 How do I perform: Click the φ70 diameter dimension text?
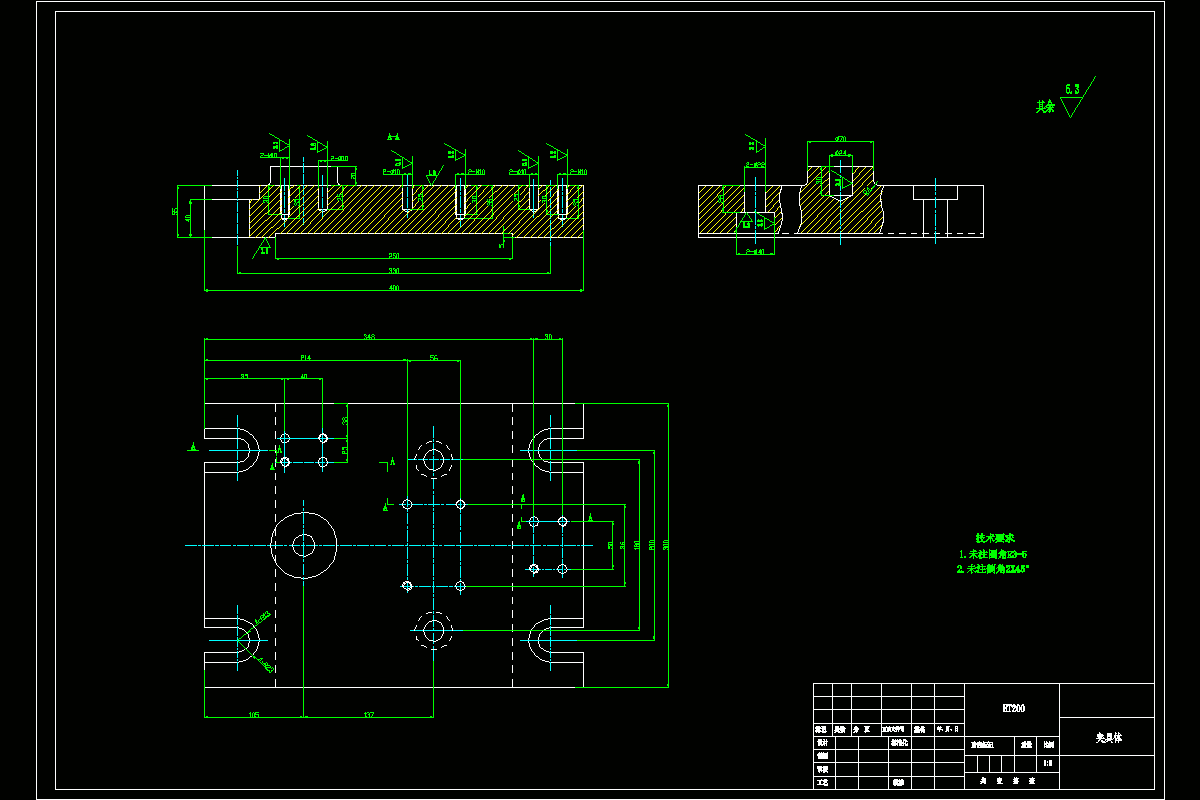pos(841,138)
